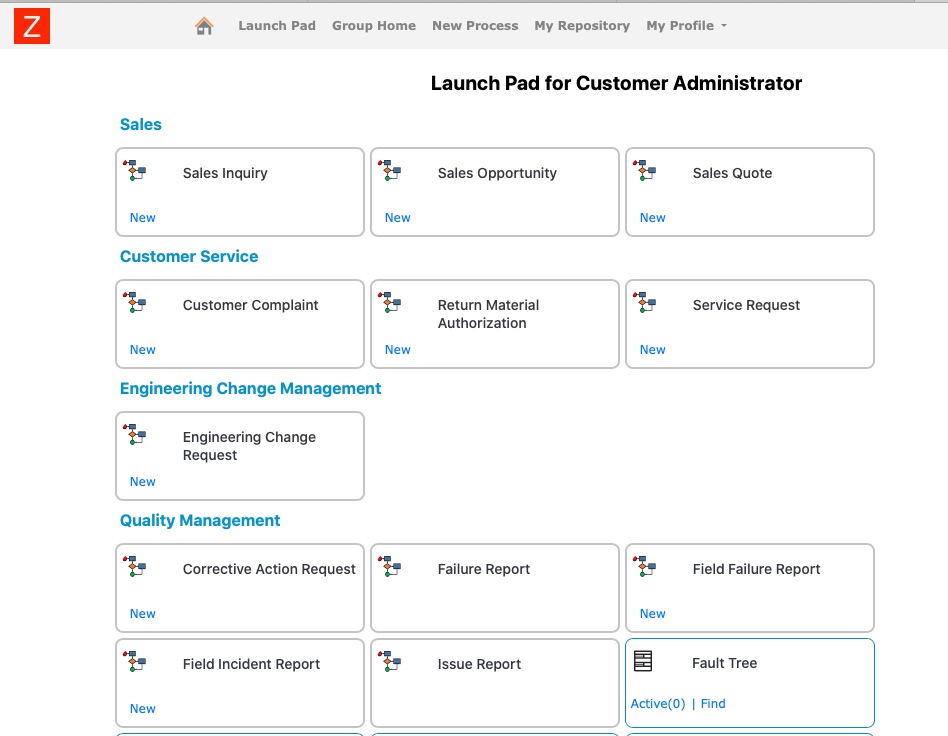Click the Sales Quote workflow icon
This screenshot has width=948, height=736.
(x=645, y=170)
